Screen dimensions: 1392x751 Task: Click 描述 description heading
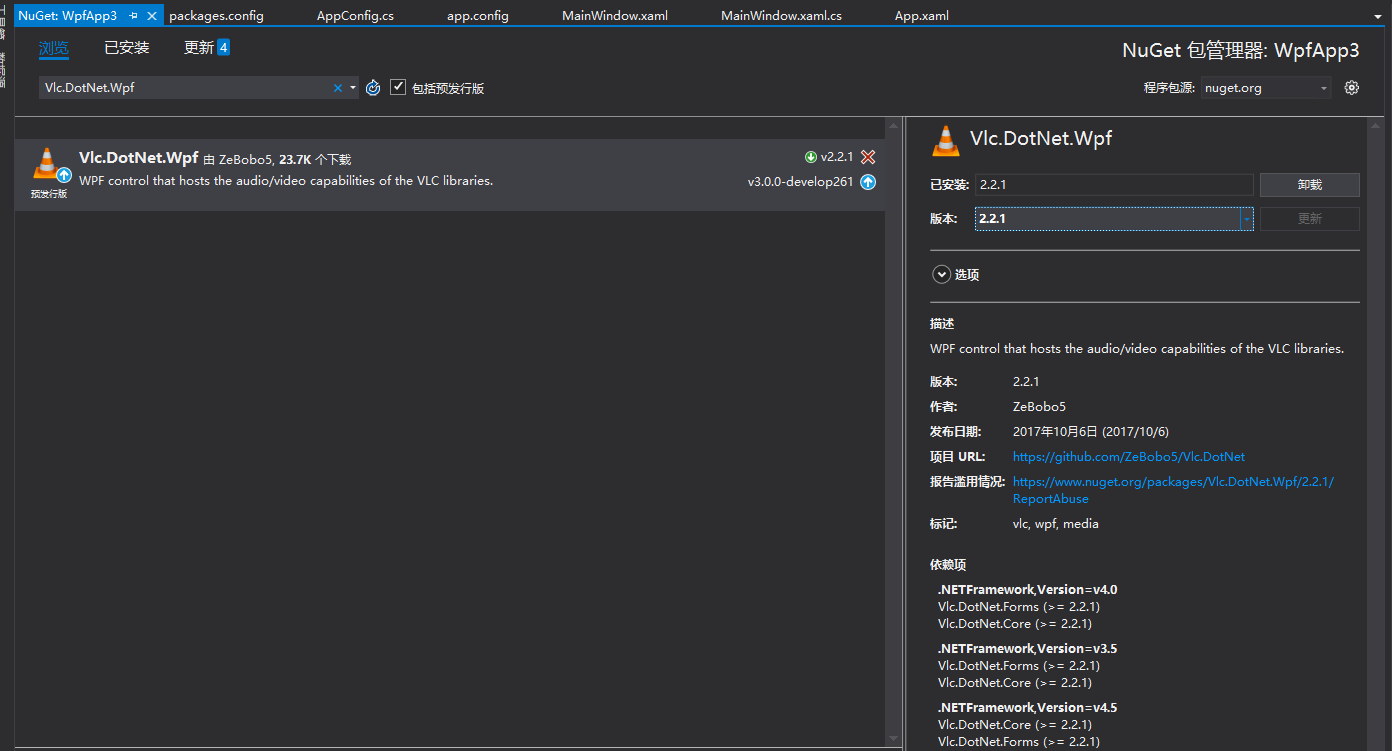click(942, 324)
